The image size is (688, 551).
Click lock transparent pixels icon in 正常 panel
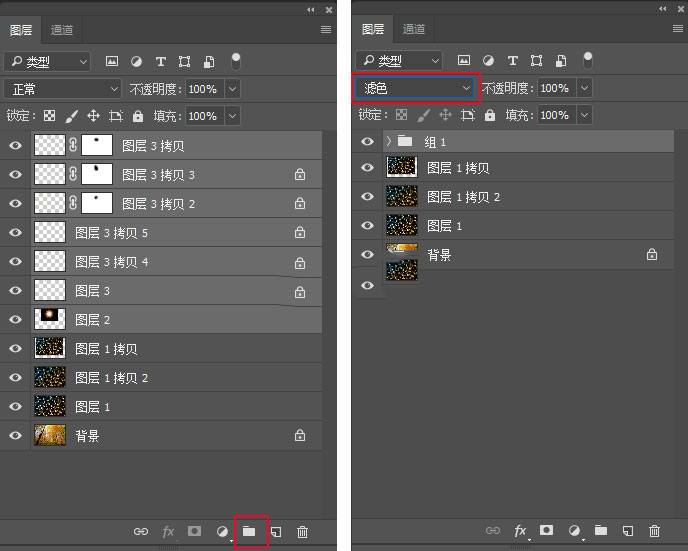click(x=49, y=116)
